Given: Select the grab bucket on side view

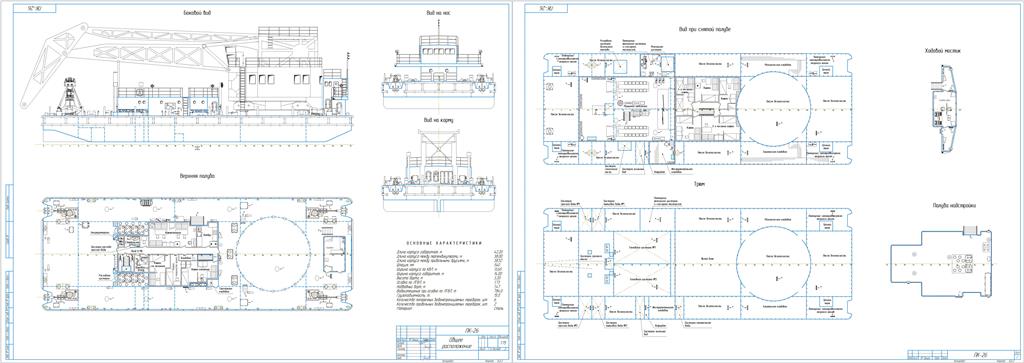Looking at the screenshot, I should point(68,97).
